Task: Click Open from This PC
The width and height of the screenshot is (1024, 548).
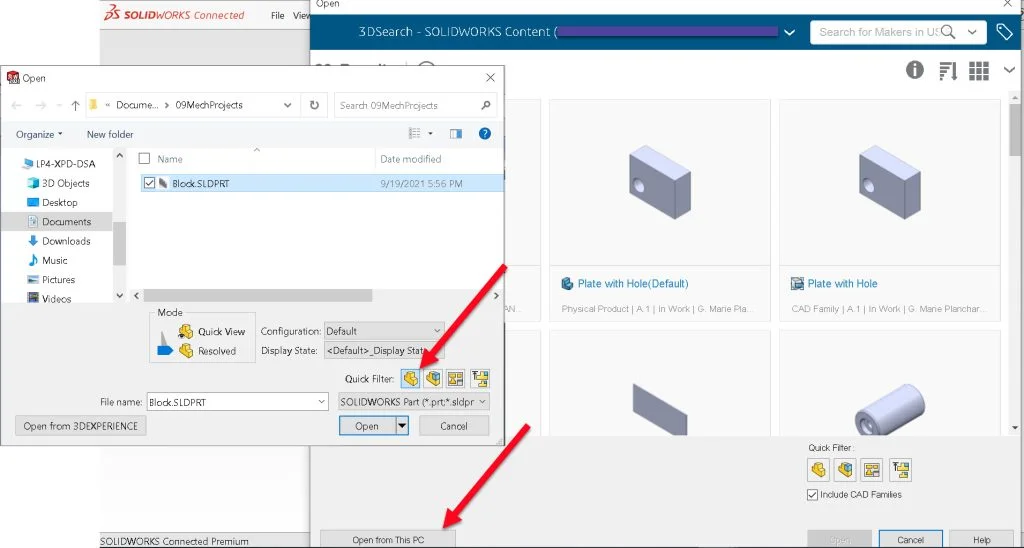Action: (388, 540)
